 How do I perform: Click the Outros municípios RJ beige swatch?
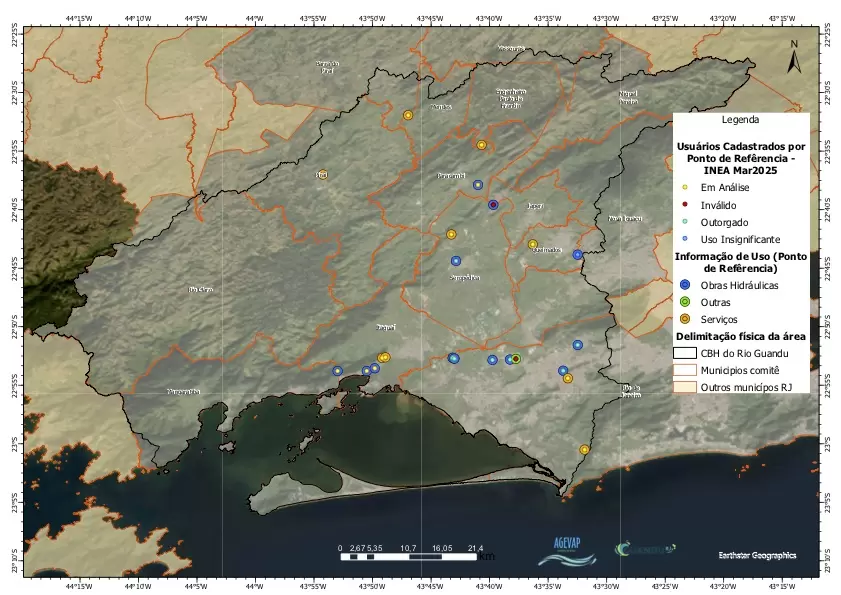click(684, 385)
